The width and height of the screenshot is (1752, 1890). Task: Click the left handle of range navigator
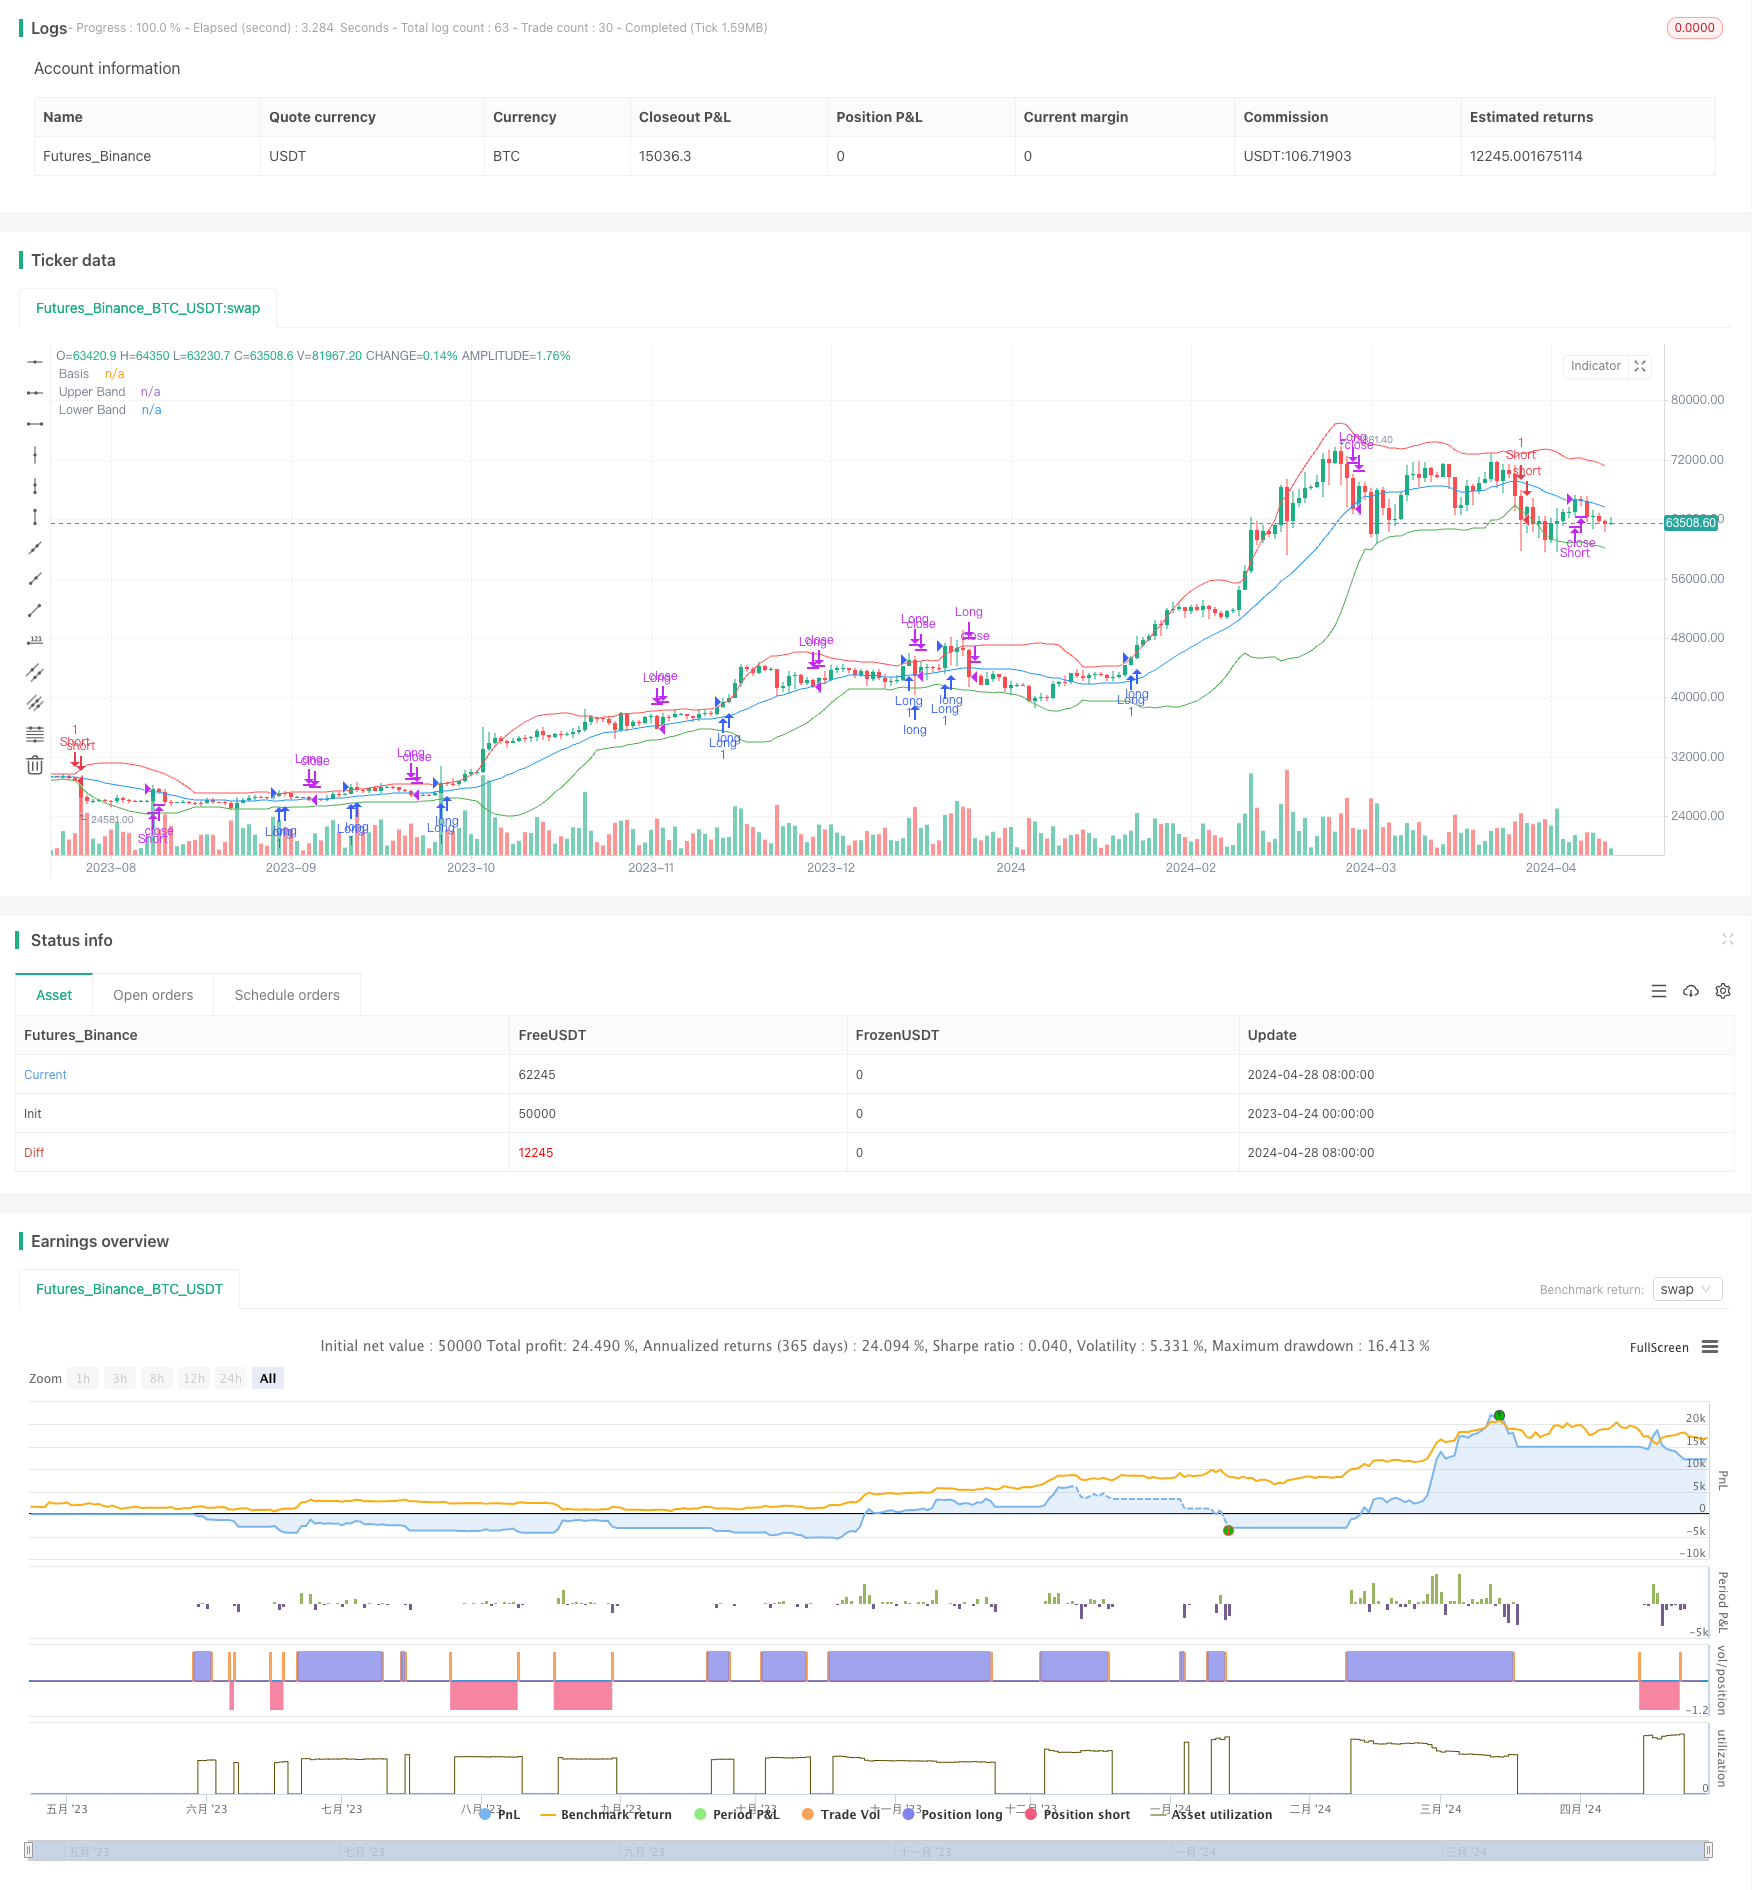(29, 1850)
